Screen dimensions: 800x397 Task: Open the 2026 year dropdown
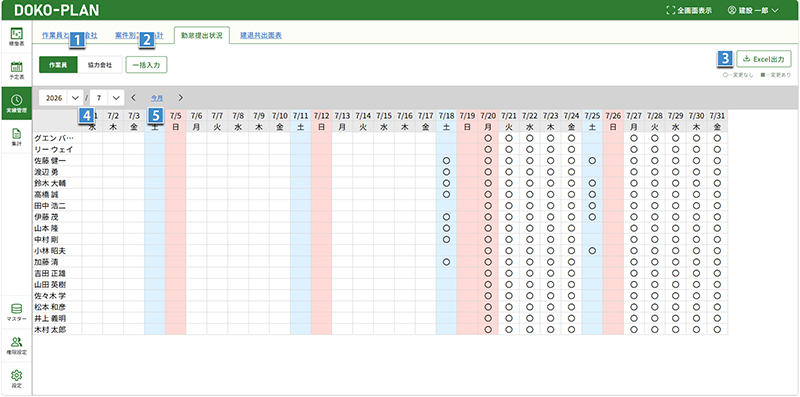pos(61,97)
